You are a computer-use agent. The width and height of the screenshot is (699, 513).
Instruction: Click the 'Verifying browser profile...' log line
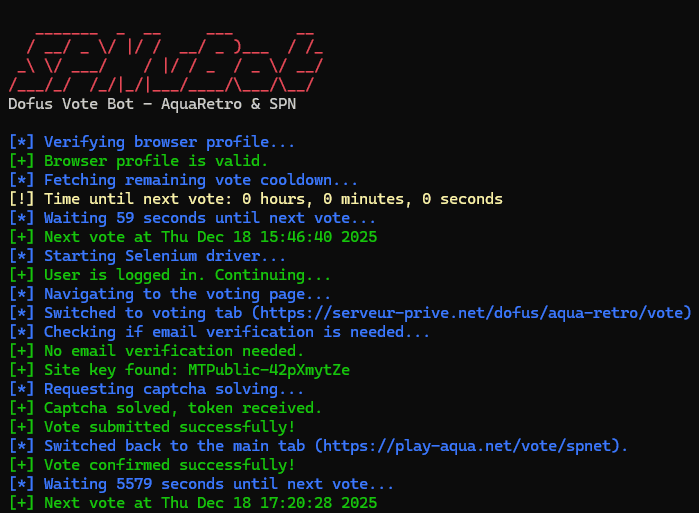152,142
